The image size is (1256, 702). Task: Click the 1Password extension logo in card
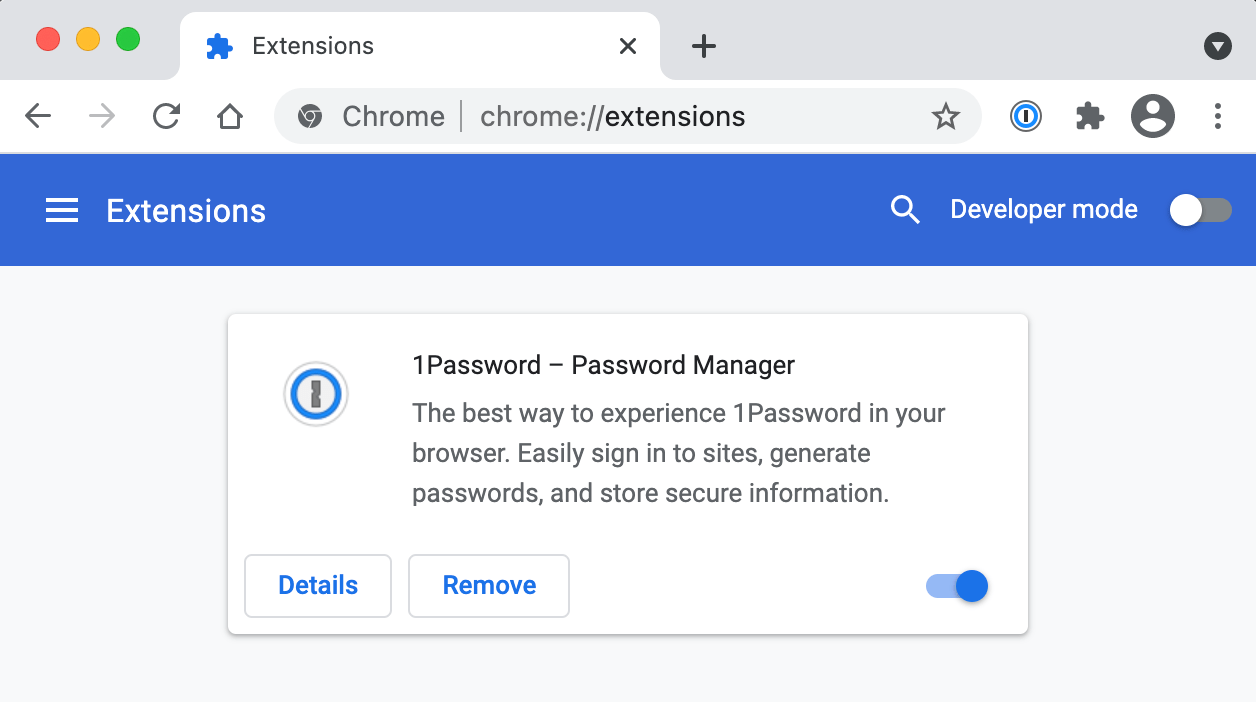tap(316, 395)
